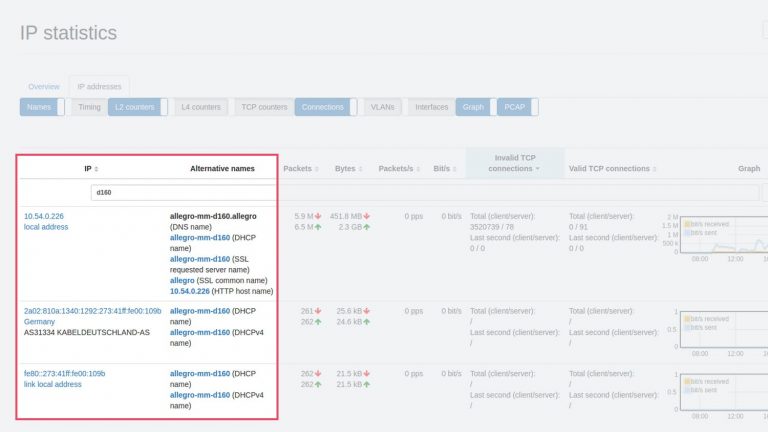
Task: Select the 451.8 MB bytes value
Action: [346, 216]
